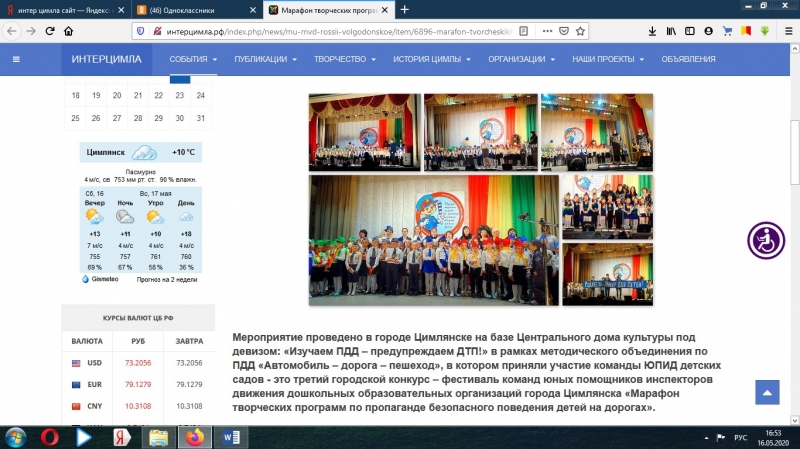Screen dimensions: 800x449
Task: Open the photo with blue banner
Action: [x=607, y=275]
